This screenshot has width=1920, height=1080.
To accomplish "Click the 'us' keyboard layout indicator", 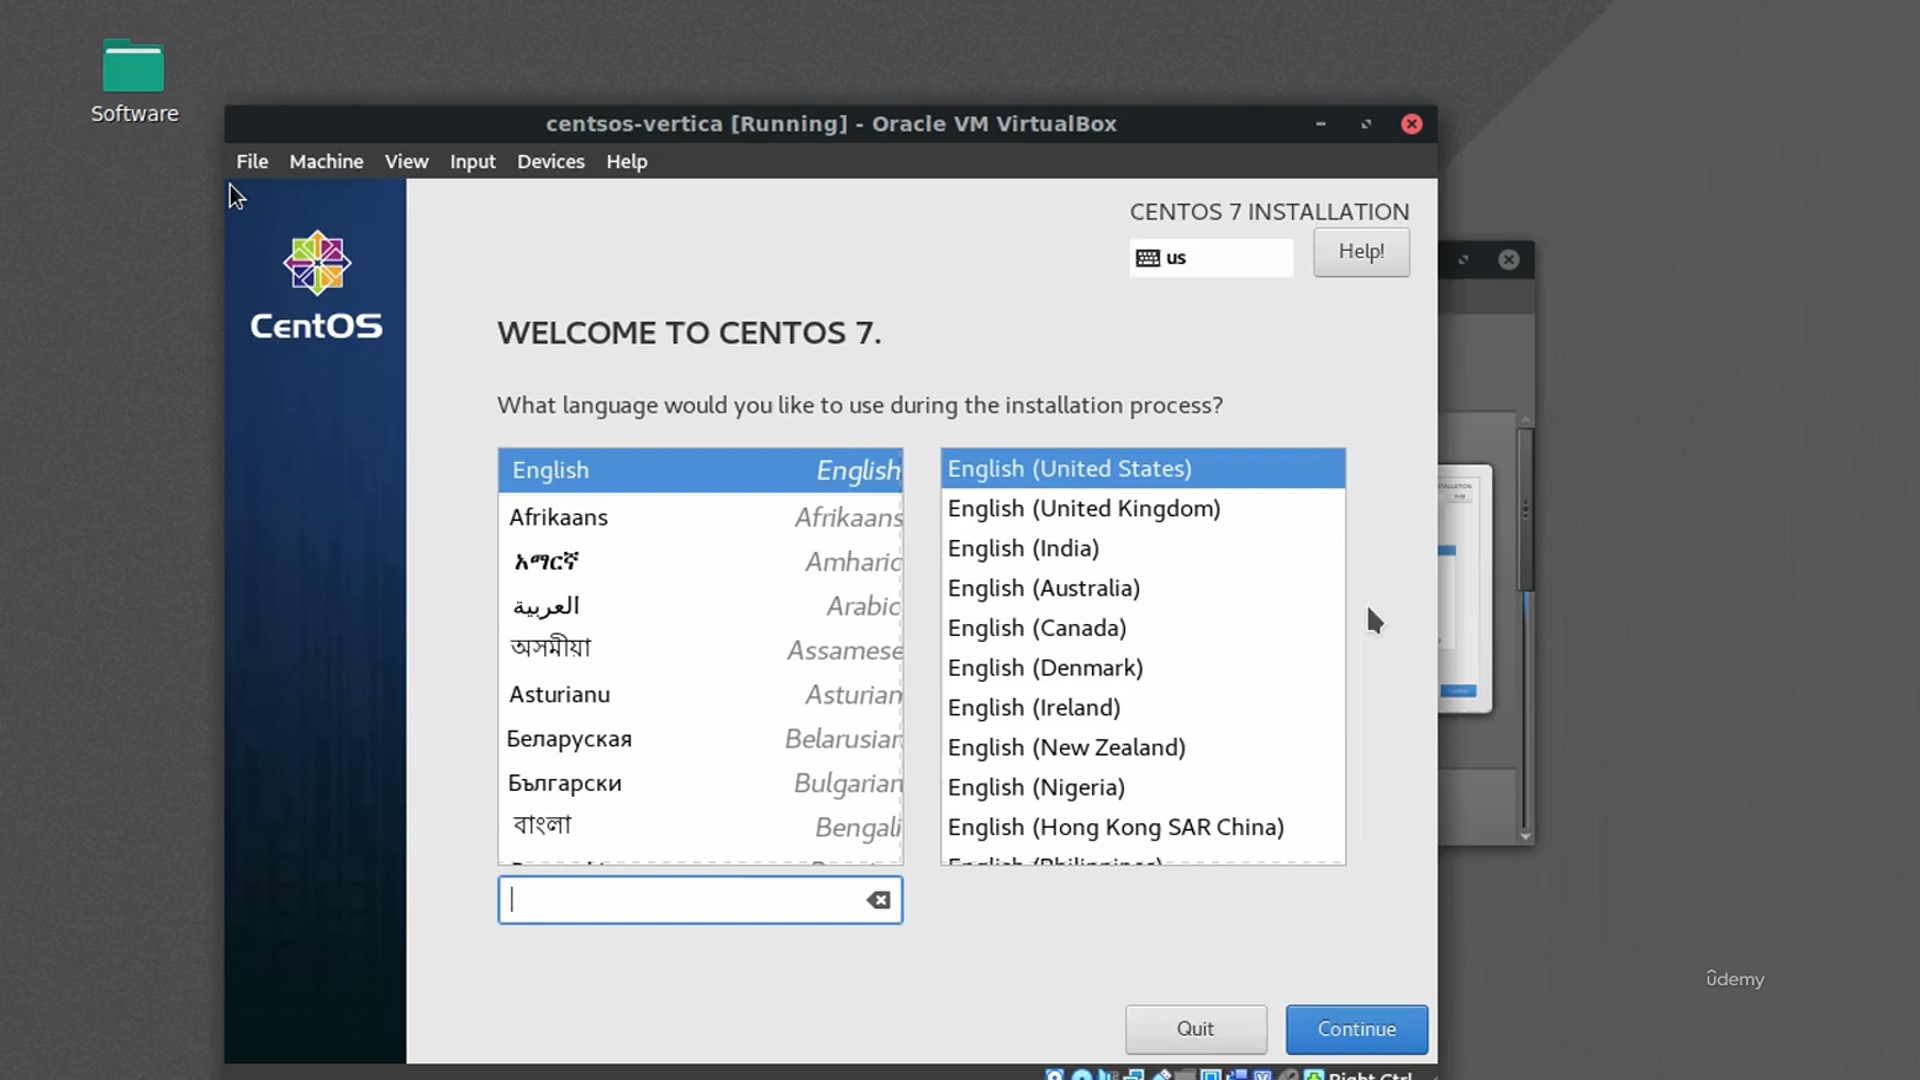I will click(1211, 258).
